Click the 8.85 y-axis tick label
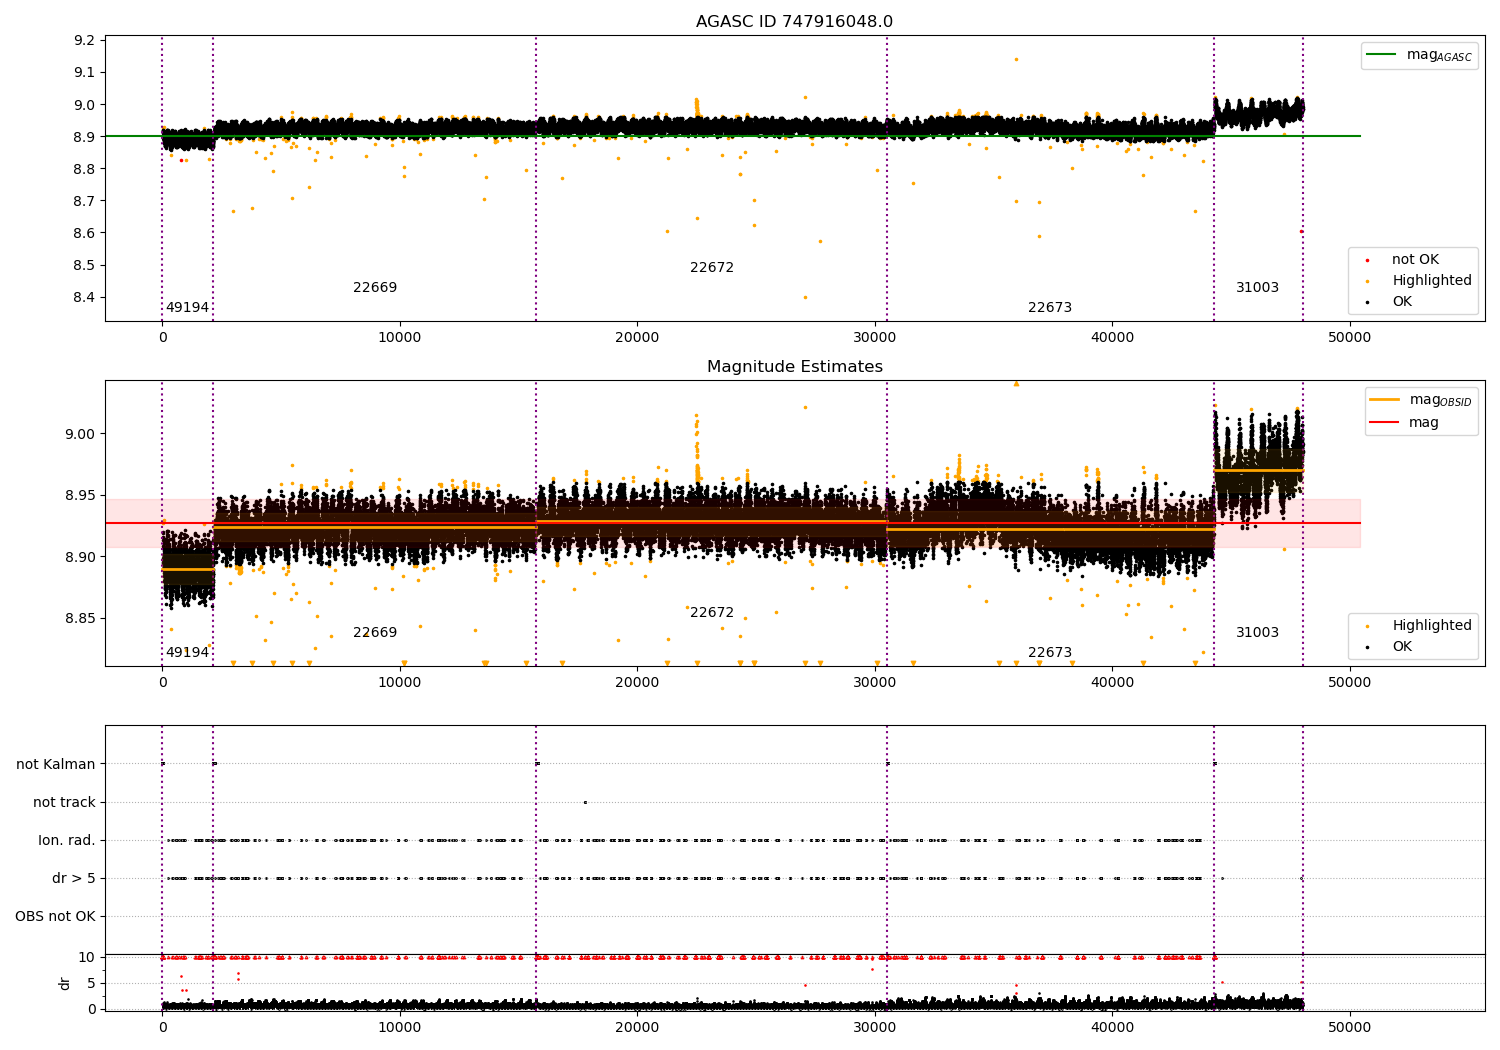This screenshot has height=1050, width=1500. pos(81,619)
